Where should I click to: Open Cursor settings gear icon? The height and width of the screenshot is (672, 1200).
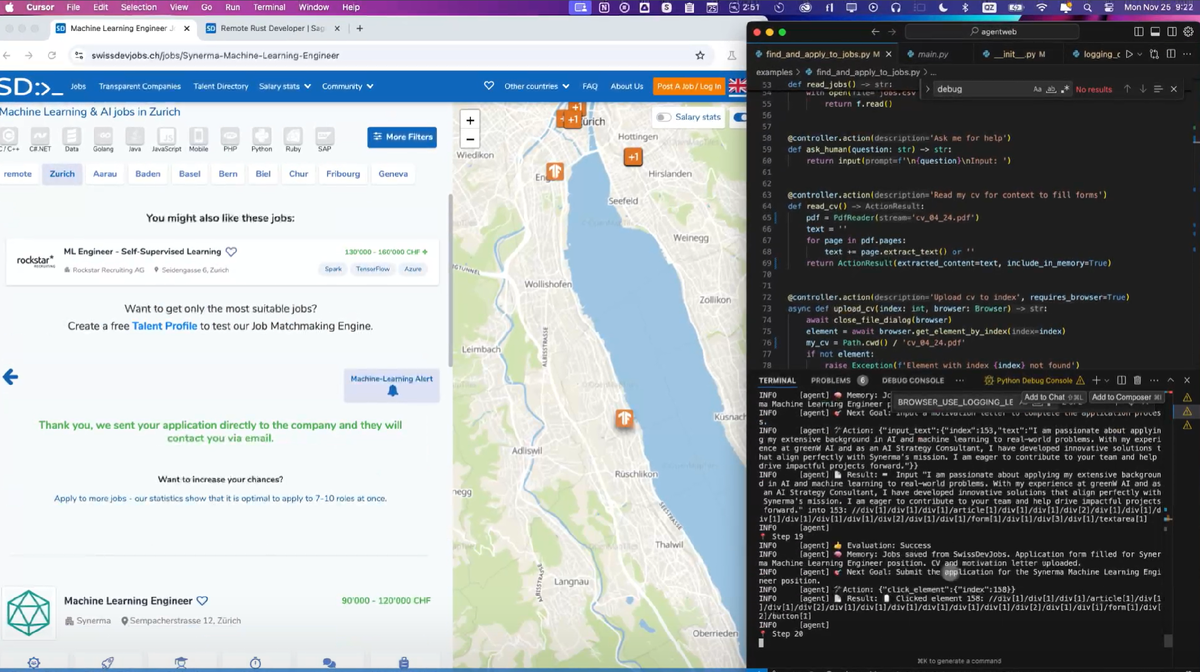point(1188,32)
